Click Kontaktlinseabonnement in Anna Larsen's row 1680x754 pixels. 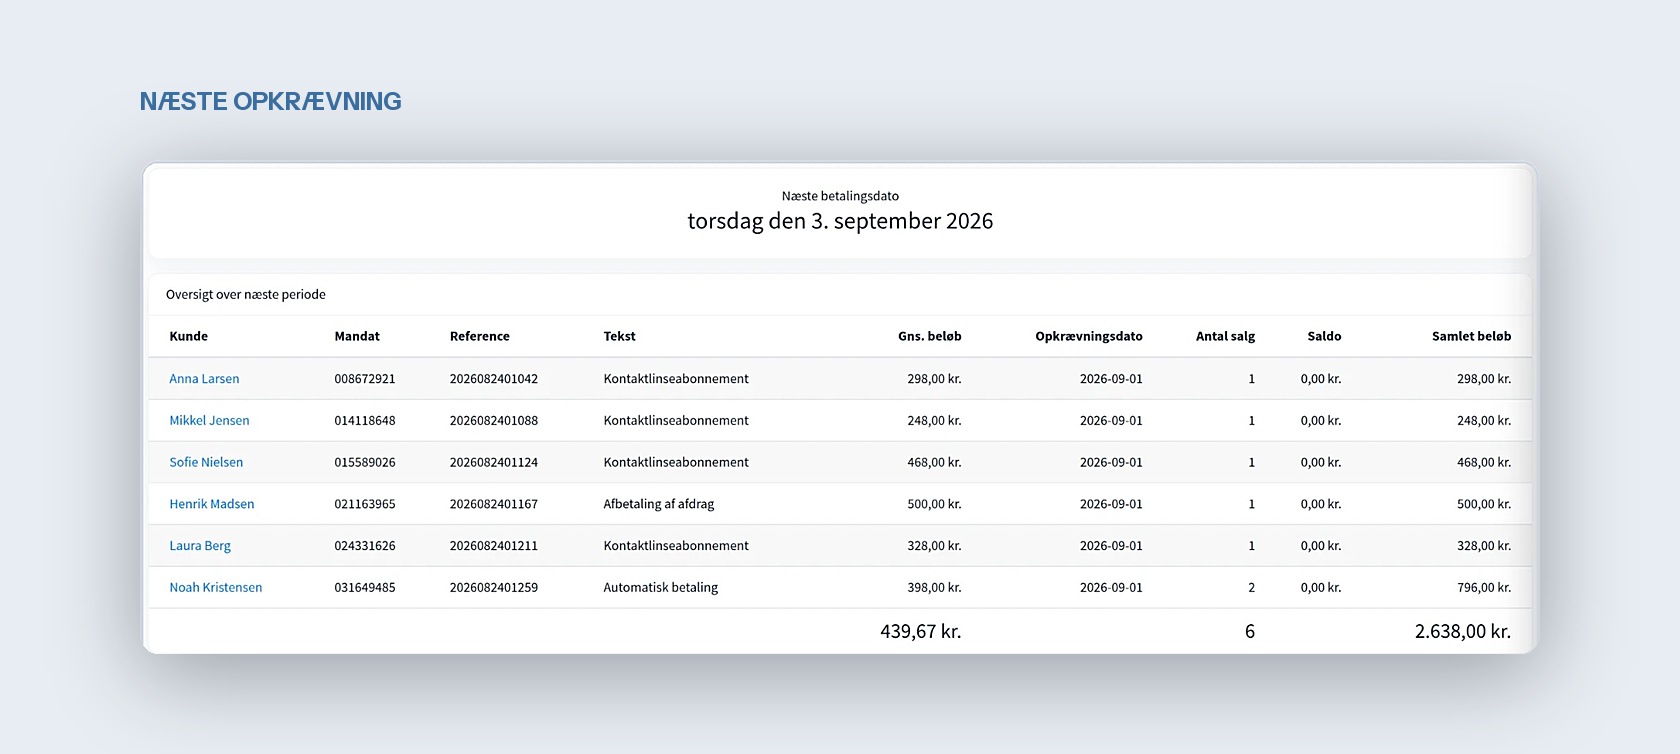tap(675, 379)
